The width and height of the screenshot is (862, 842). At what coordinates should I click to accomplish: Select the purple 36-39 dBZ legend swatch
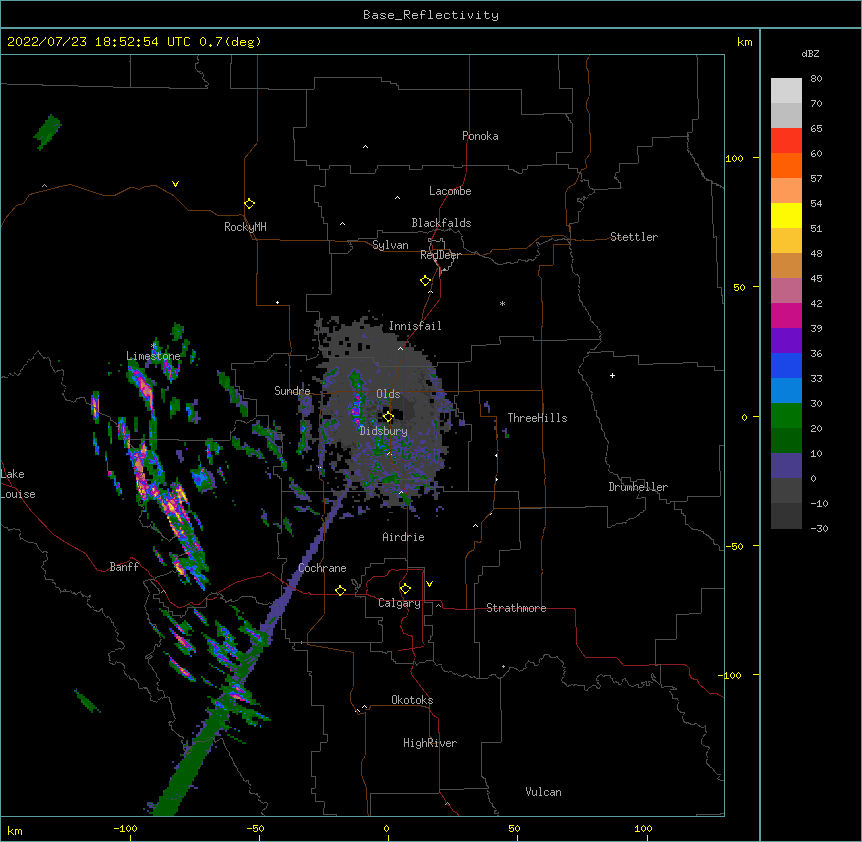point(786,341)
